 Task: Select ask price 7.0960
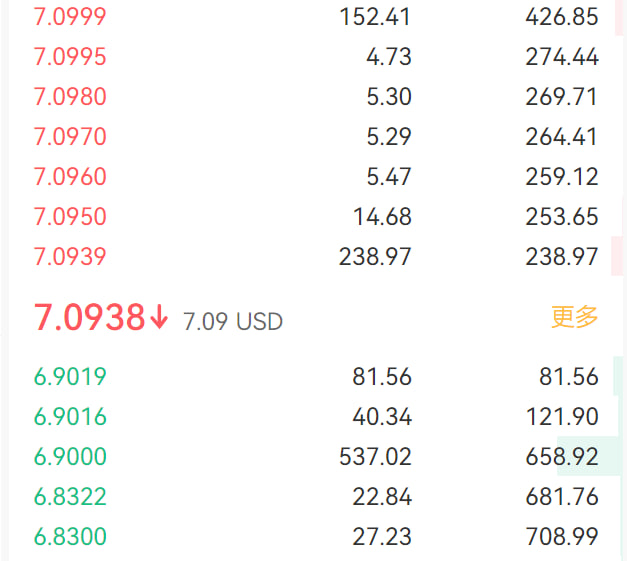[70, 177]
